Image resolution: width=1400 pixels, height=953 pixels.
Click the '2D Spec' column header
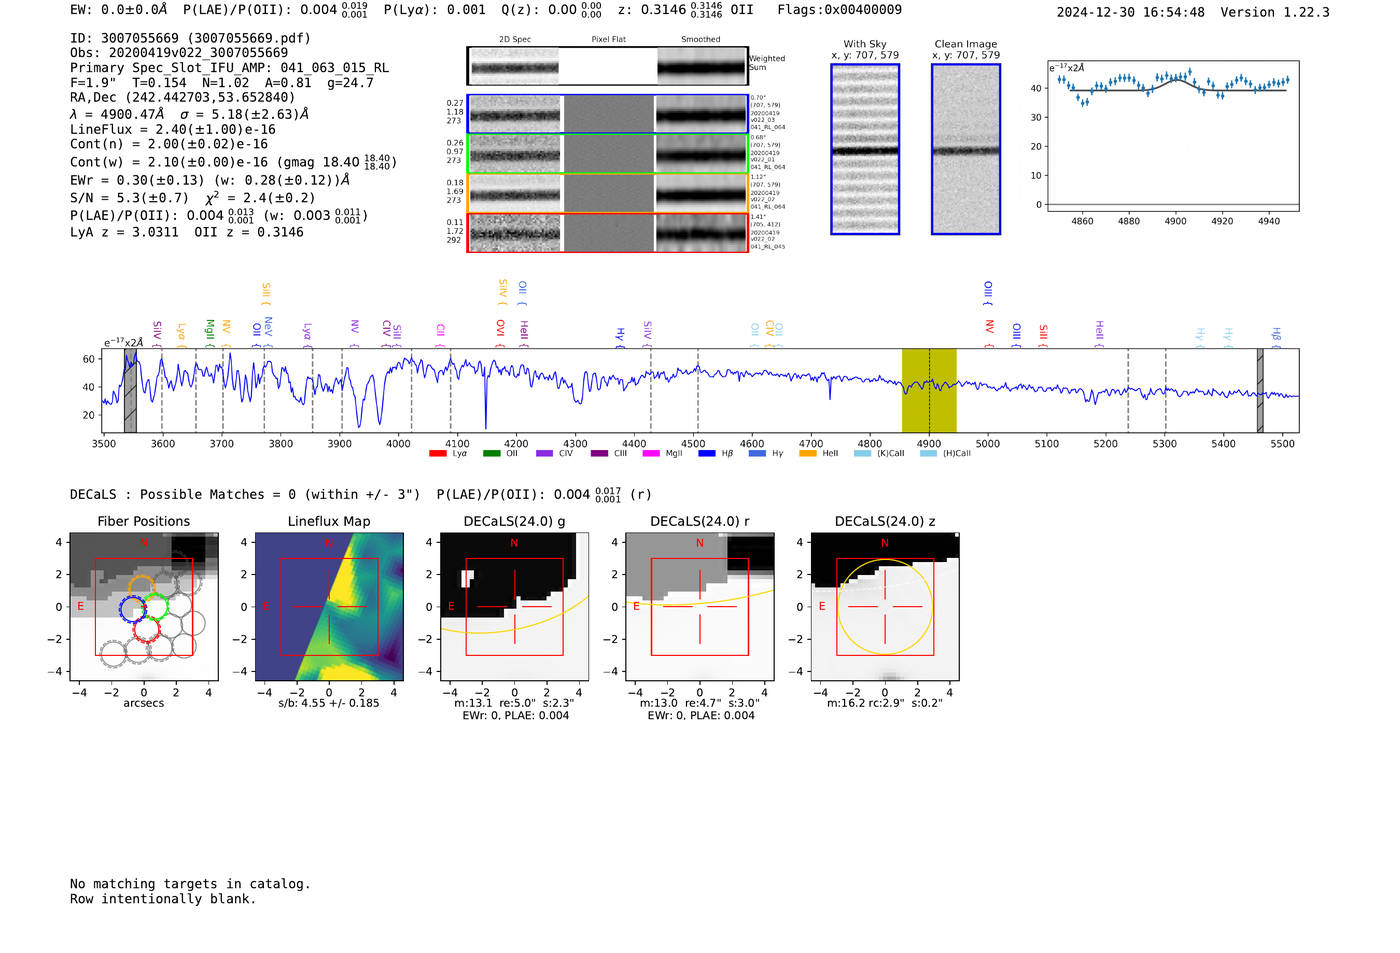pyautogui.click(x=515, y=40)
